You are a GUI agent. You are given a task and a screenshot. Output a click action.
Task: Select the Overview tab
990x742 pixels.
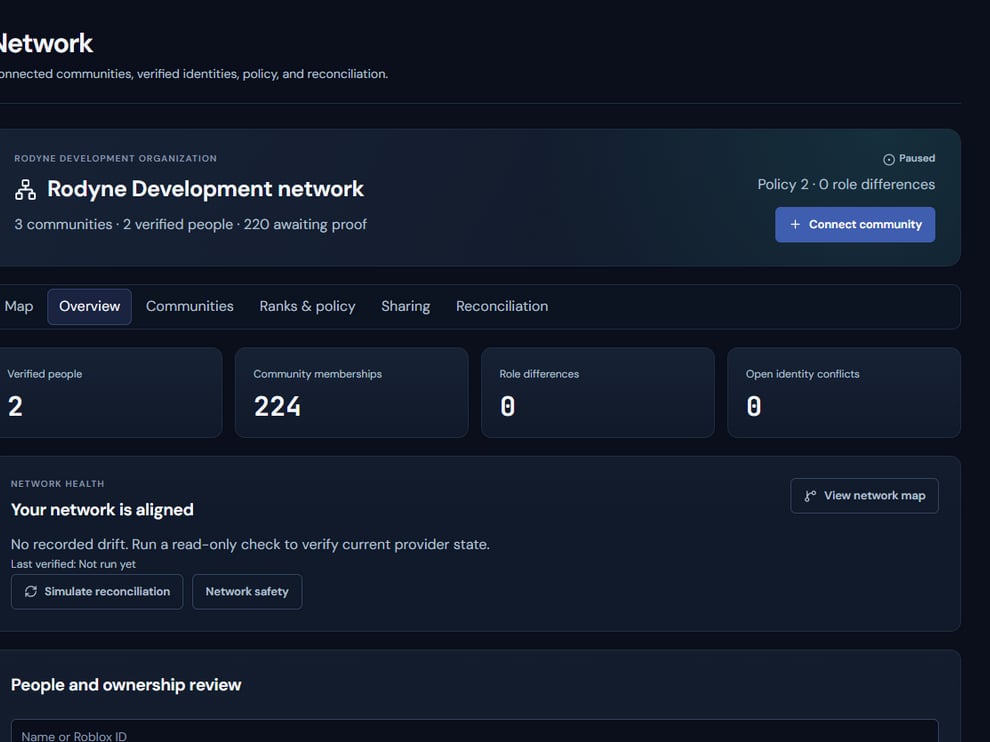point(89,306)
